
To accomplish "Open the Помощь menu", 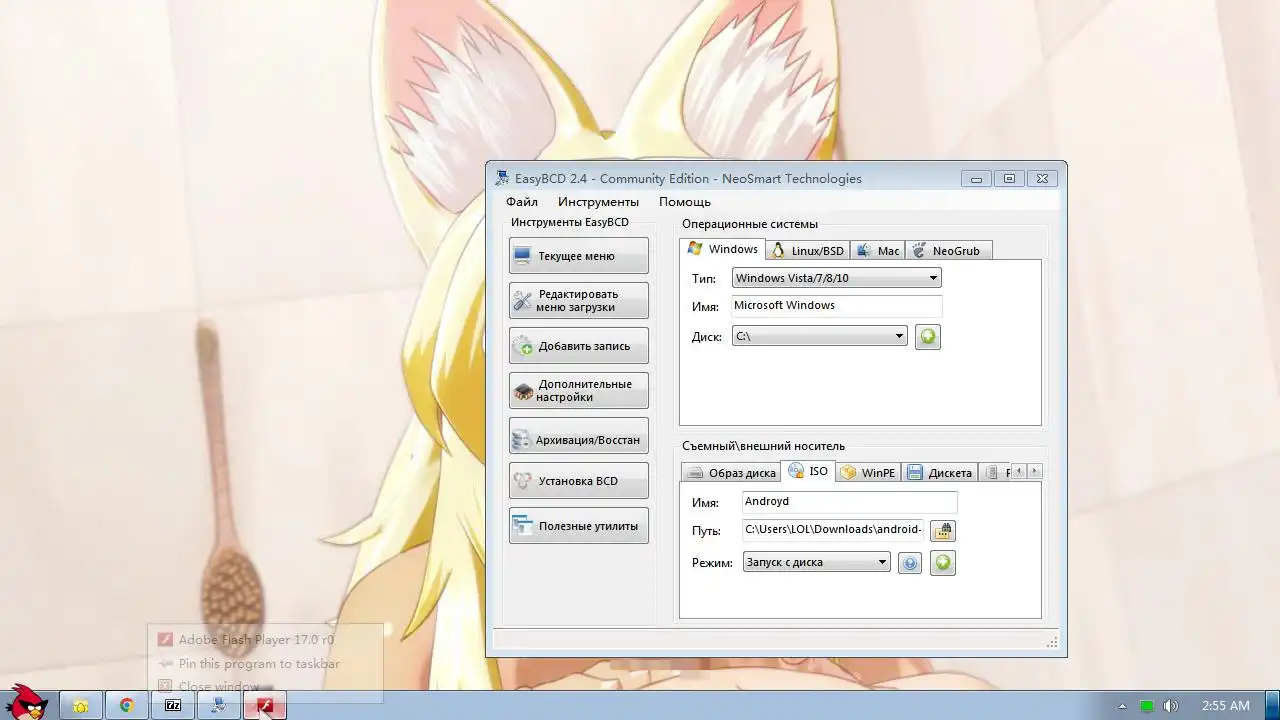I will (685, 202).
